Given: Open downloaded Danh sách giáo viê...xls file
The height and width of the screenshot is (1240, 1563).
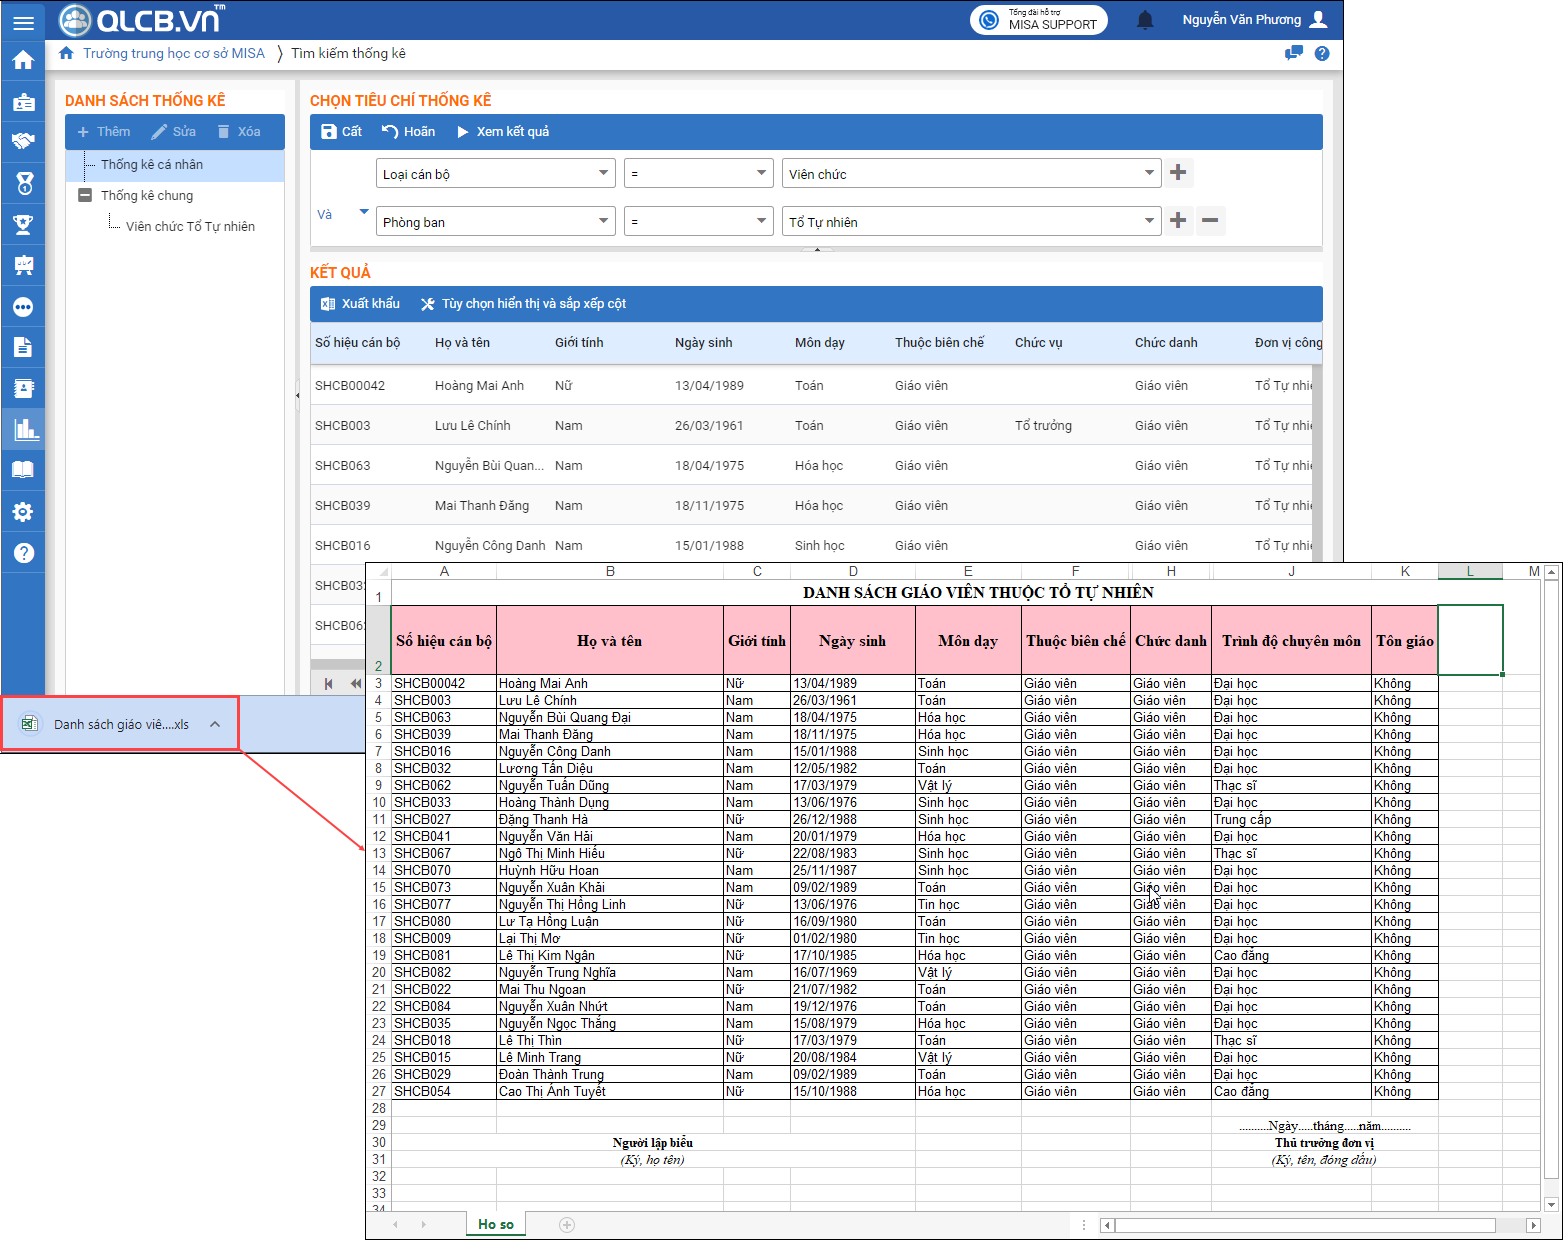Looking at the screenshot, I should tap(120, 725).
